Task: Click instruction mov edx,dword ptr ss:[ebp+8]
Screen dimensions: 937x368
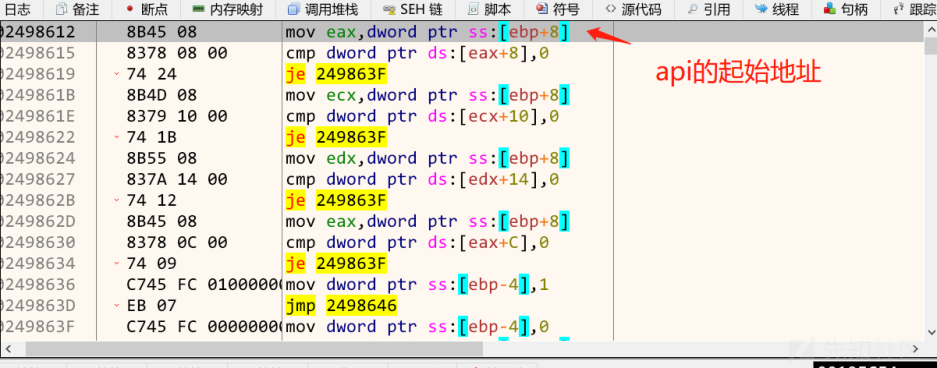Action: (x=427, y=158)
